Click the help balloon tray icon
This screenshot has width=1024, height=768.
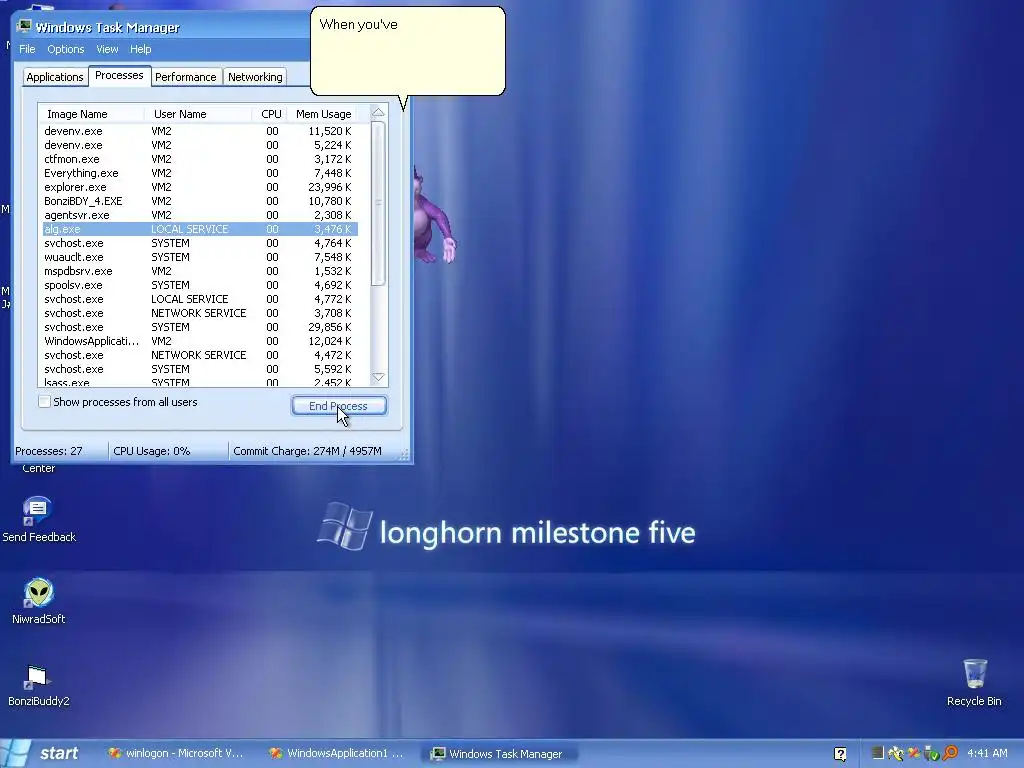click(840, 754)
